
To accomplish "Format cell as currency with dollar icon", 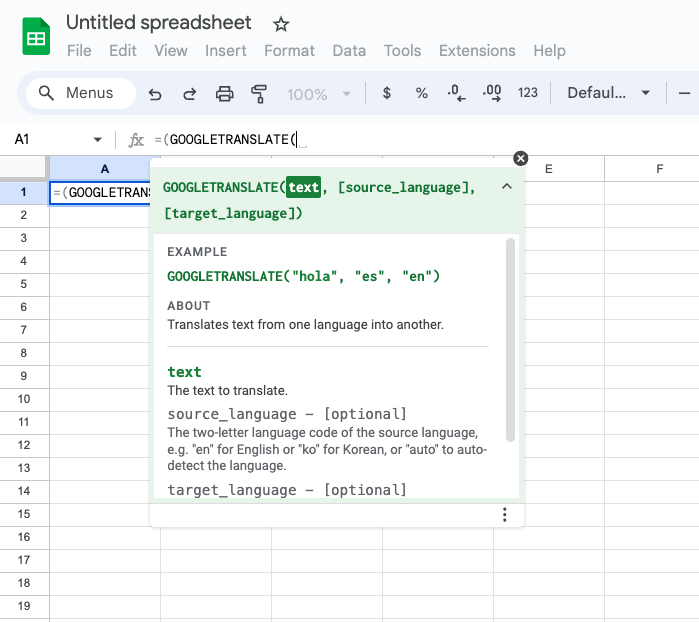I will pos(387,93).
